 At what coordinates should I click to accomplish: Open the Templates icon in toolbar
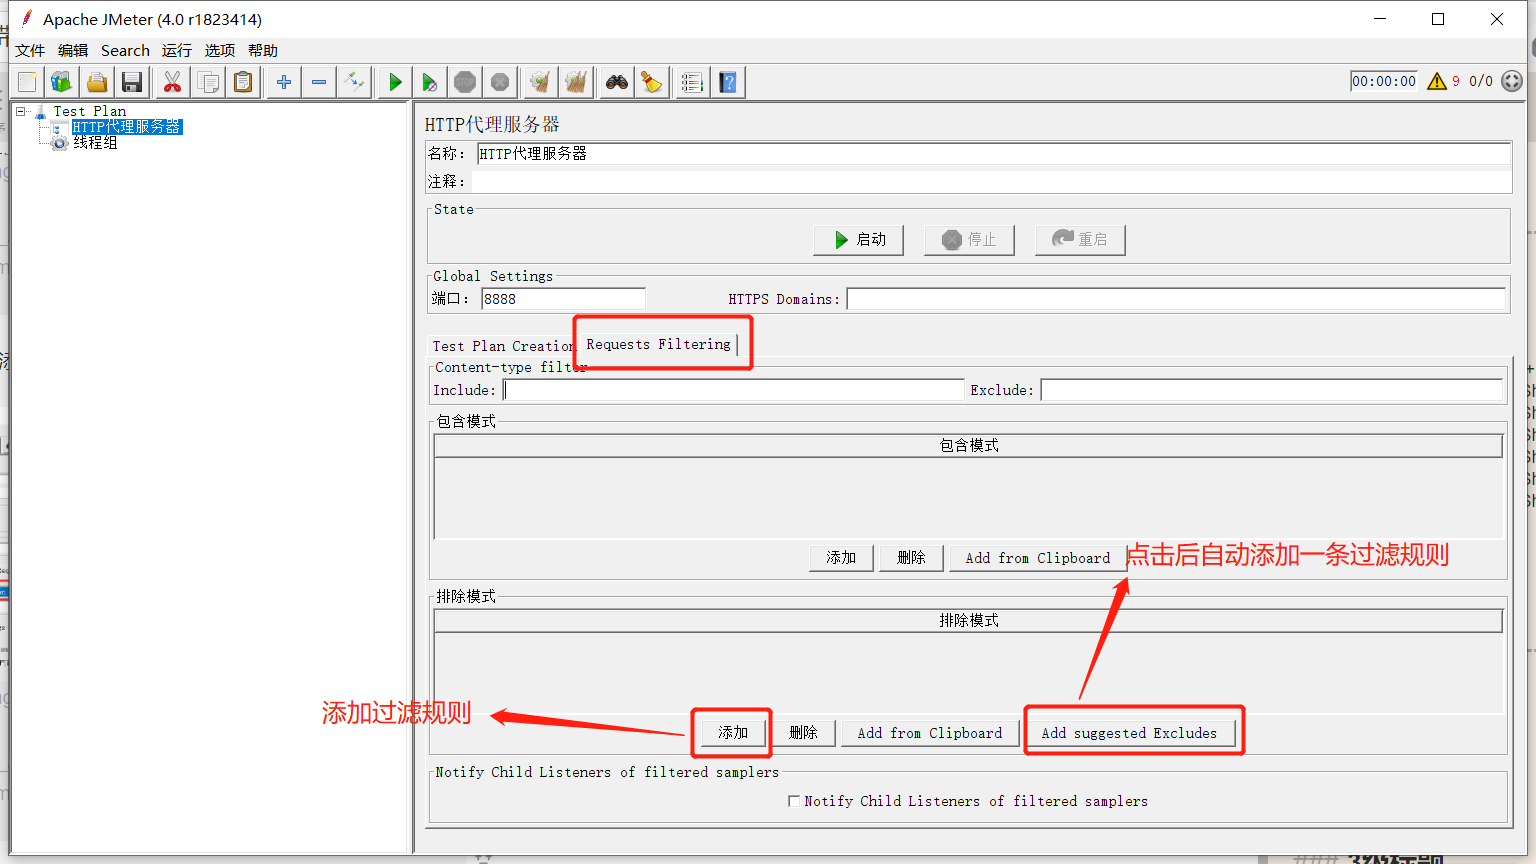(62, 82)
